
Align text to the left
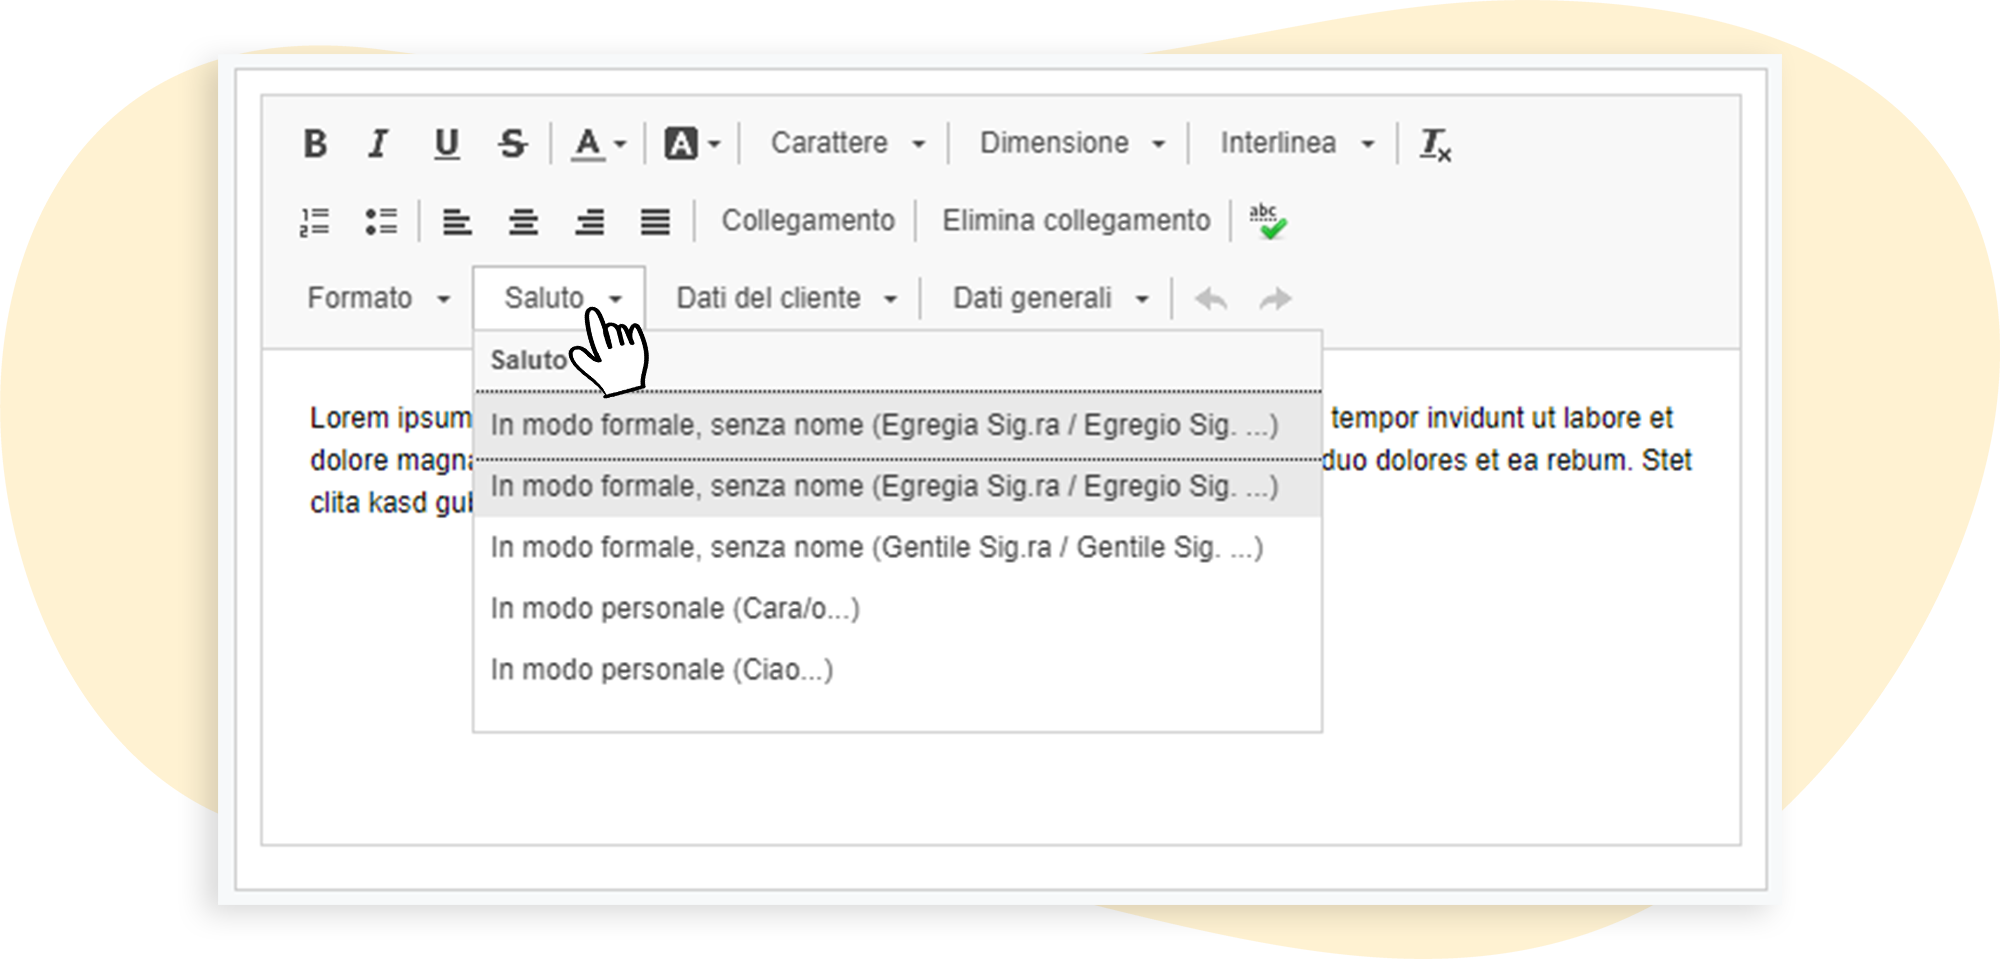click(457, 221)
